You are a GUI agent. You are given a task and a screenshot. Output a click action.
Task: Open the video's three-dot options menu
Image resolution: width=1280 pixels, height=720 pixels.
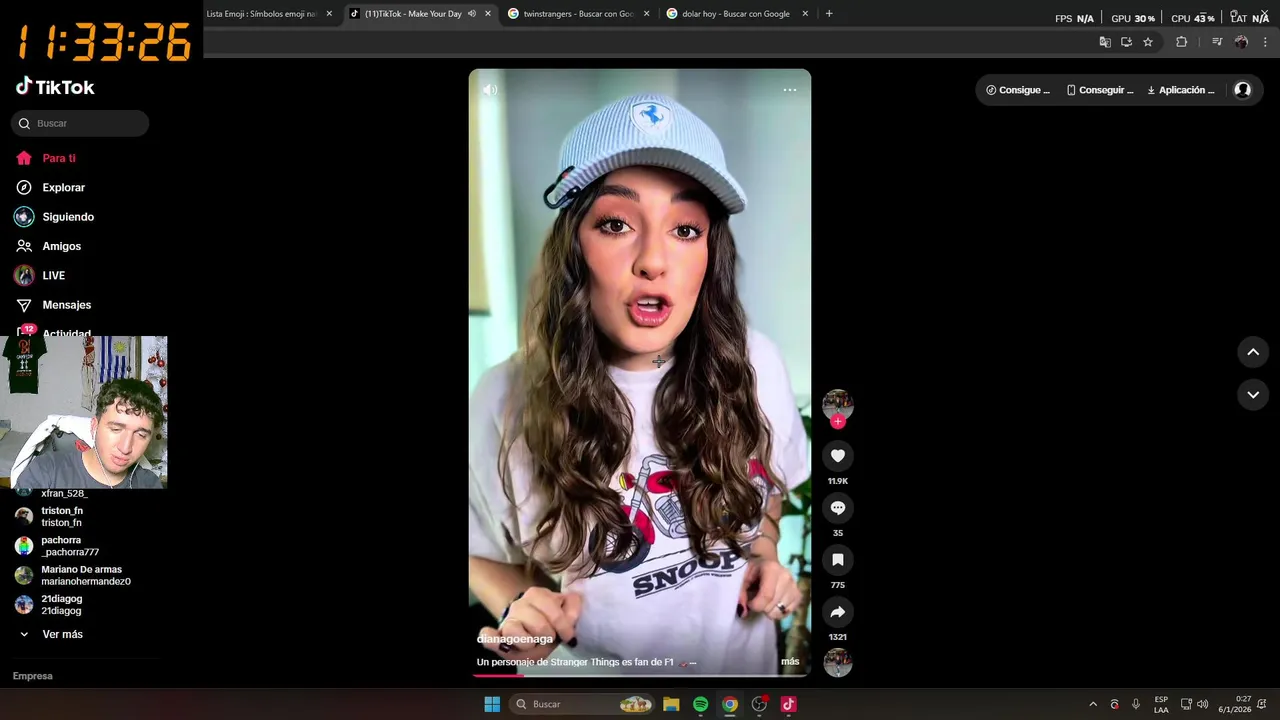pos(790,90)
